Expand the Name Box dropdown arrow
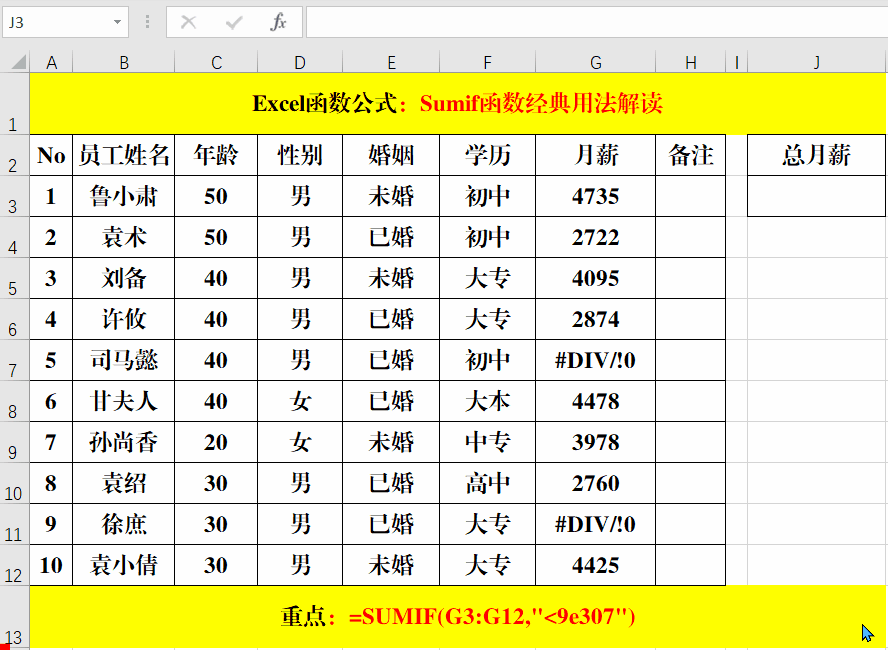888x650 pixels. pyautogui.click(x=117, y=22)
